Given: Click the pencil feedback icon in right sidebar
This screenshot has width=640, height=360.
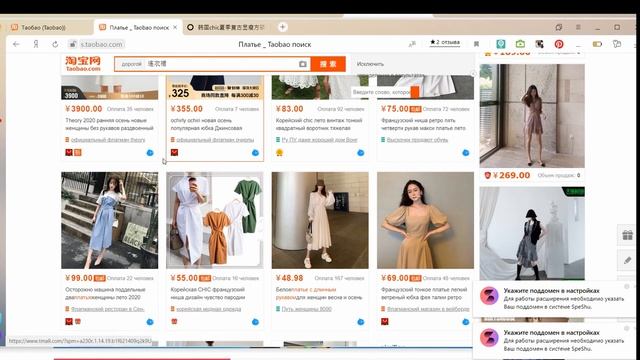Looking at the screenshot, I should coord(627,260).
